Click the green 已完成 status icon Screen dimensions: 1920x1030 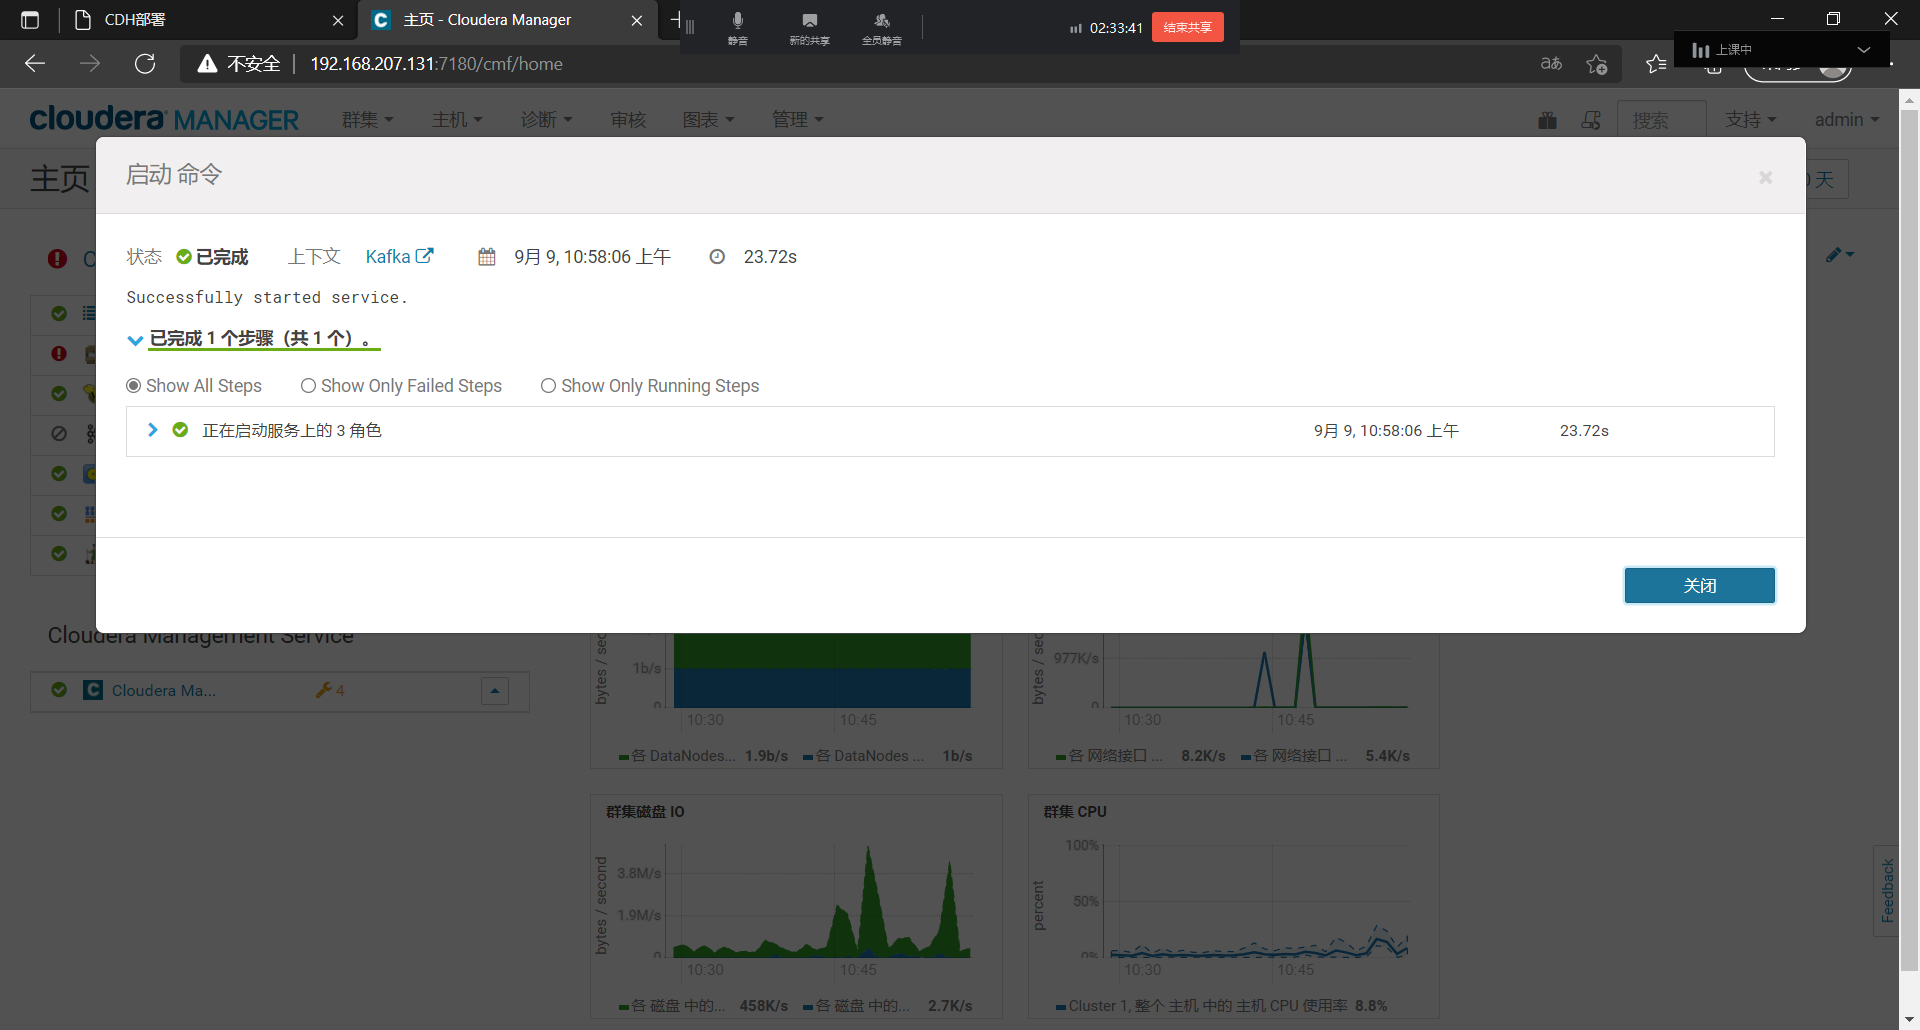tap(184, 257)
